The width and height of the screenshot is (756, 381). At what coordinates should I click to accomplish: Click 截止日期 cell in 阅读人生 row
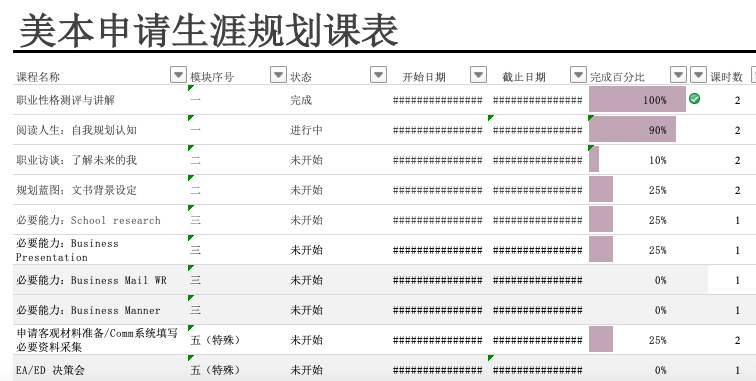coord(538,130)
